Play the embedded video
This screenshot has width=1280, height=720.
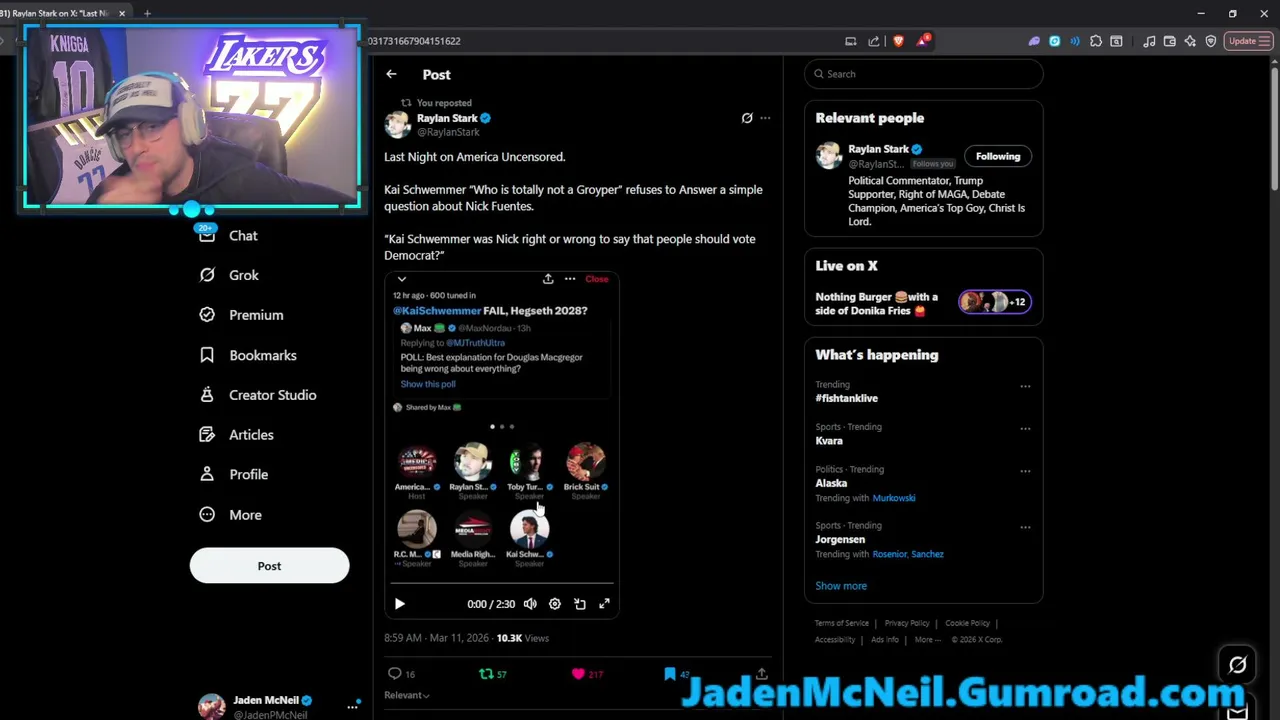tap(399, 604)
